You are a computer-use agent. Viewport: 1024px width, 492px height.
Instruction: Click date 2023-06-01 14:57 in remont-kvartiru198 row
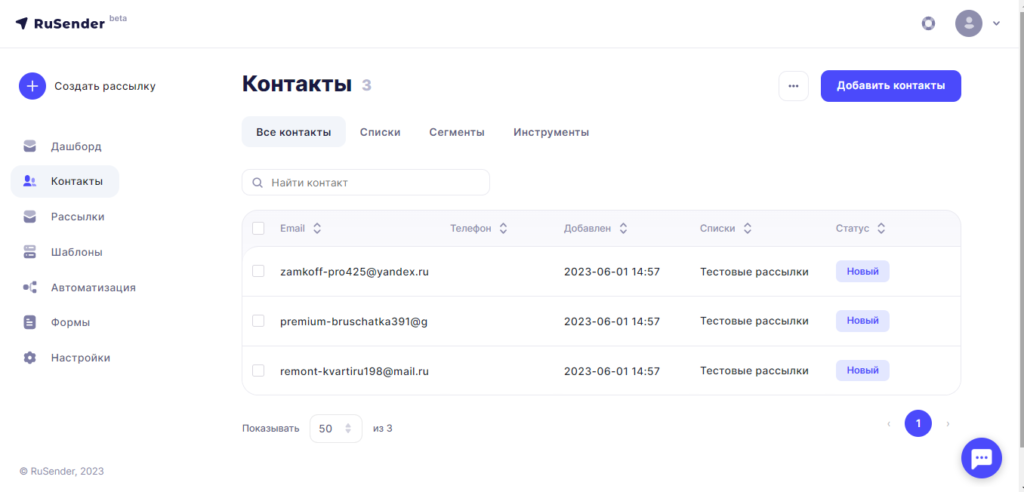point(612,370)
